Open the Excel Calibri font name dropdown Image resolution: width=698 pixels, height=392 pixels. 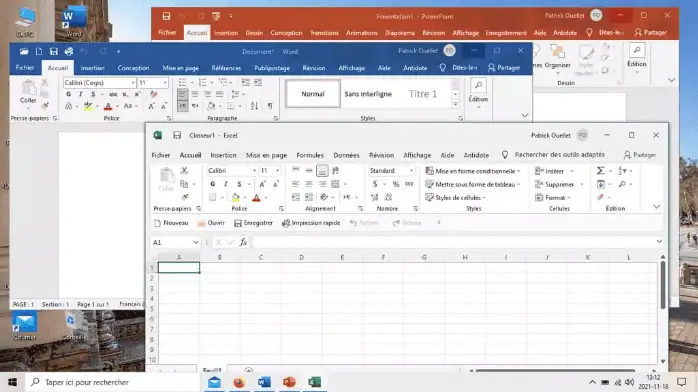click(x=254, y=171)
